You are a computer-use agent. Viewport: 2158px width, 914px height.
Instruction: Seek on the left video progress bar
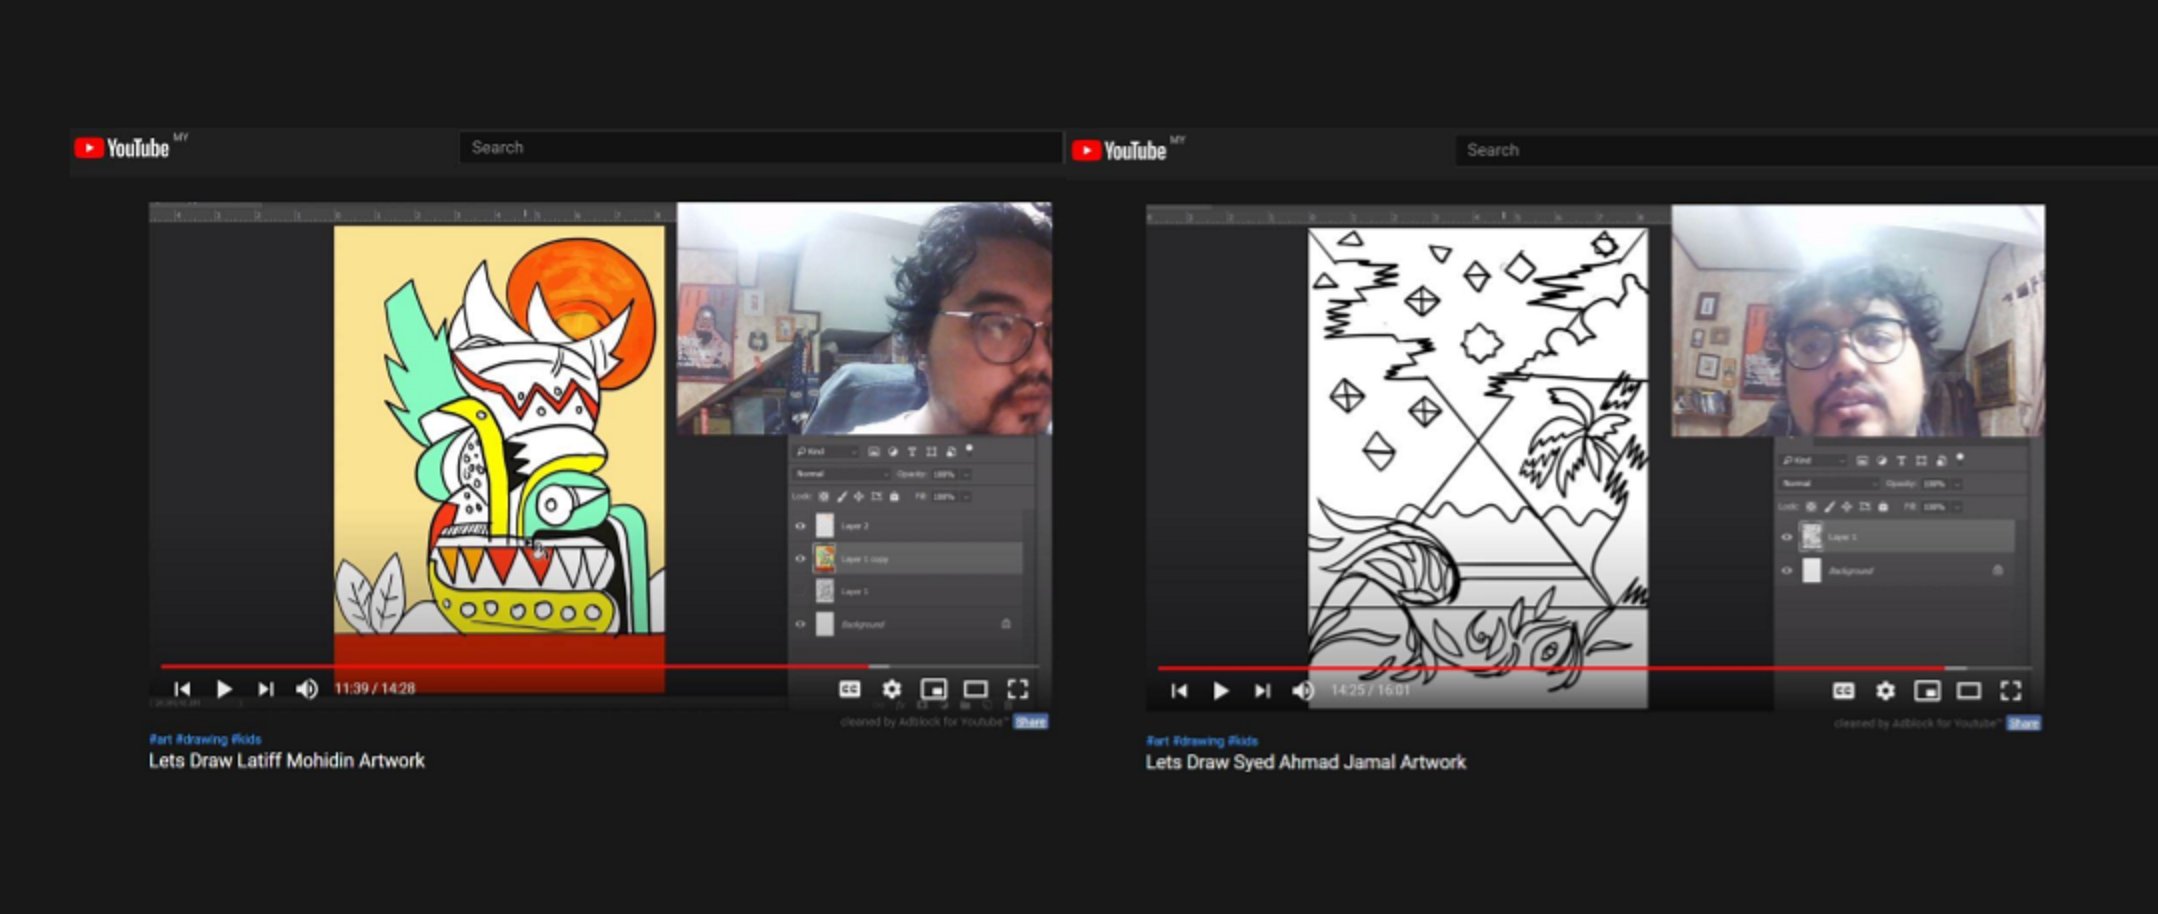[600, 666]
